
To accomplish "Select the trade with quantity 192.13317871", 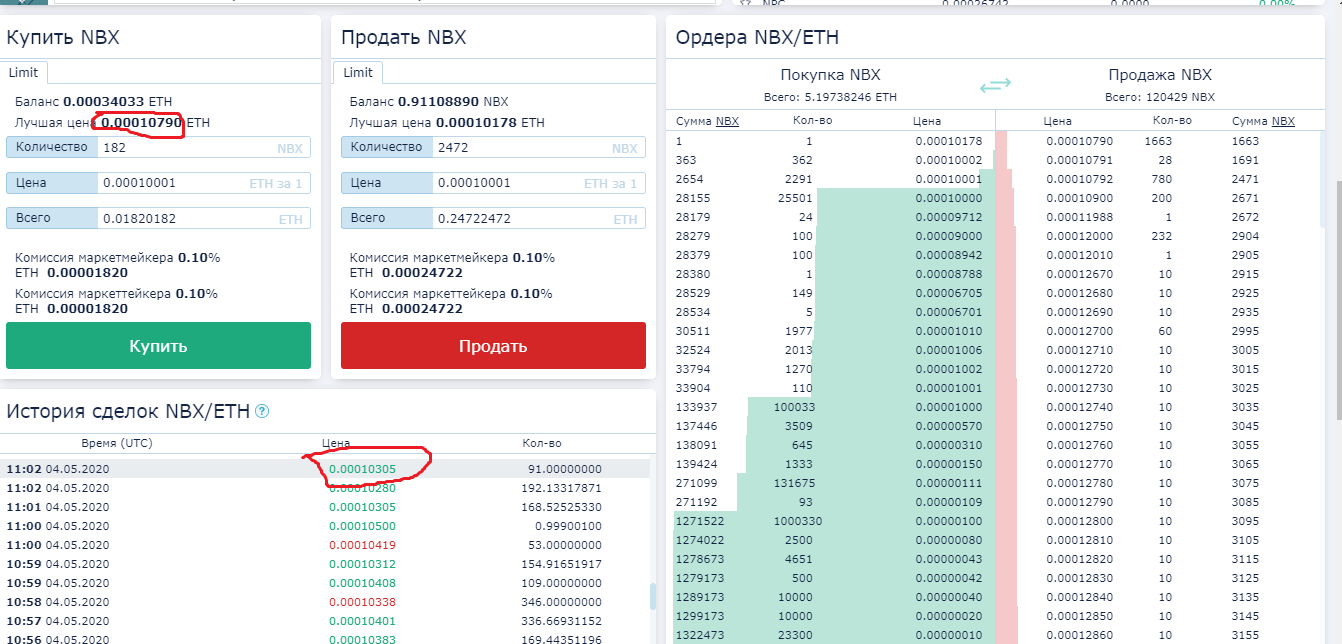I will pyautogui.click(x=325, y=488).
